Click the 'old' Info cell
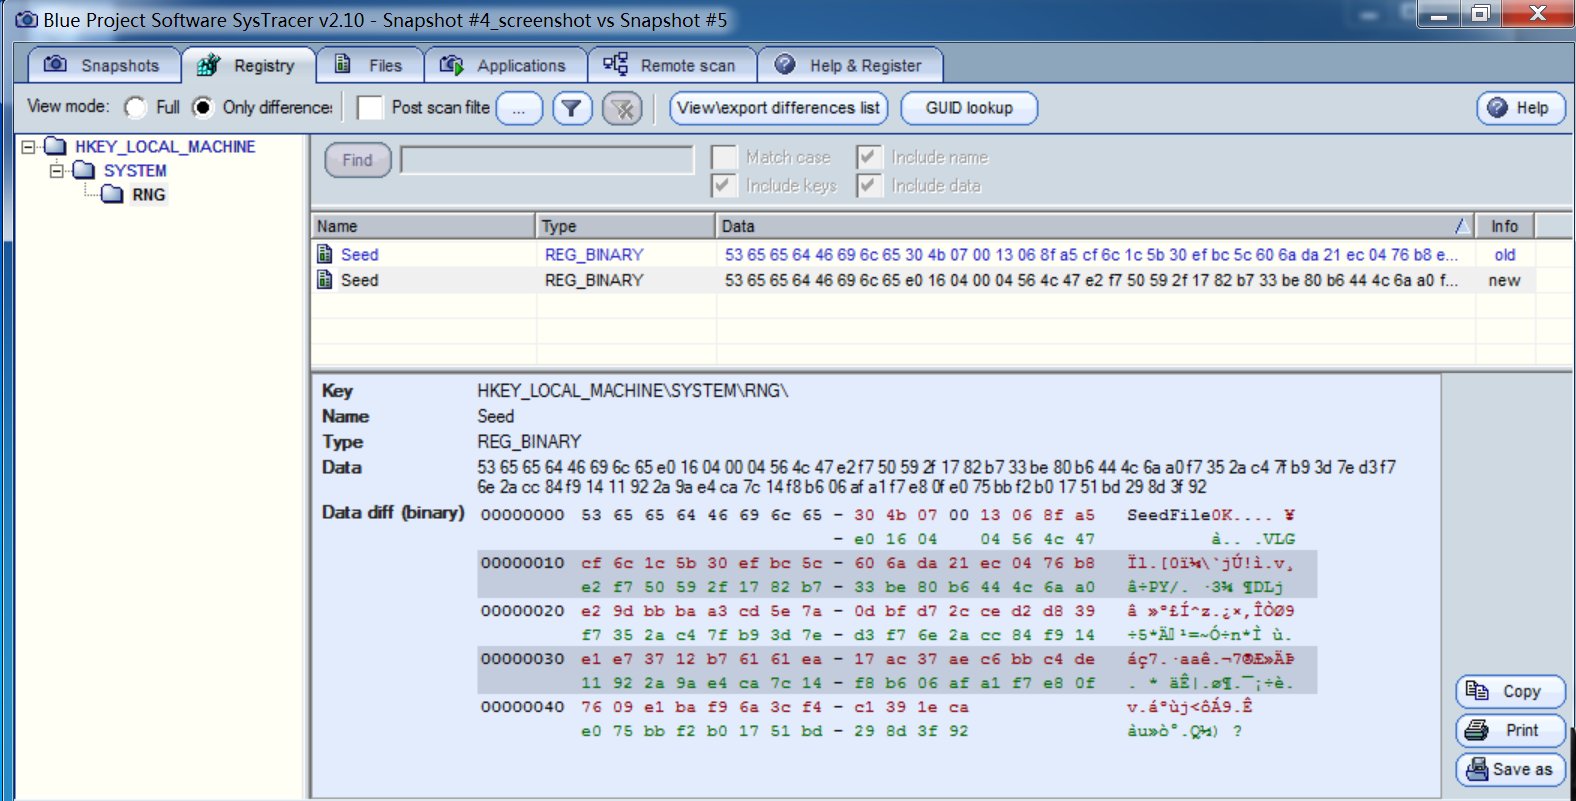The height and width of the screenshot is (801, 1576). click(1505, 255)
